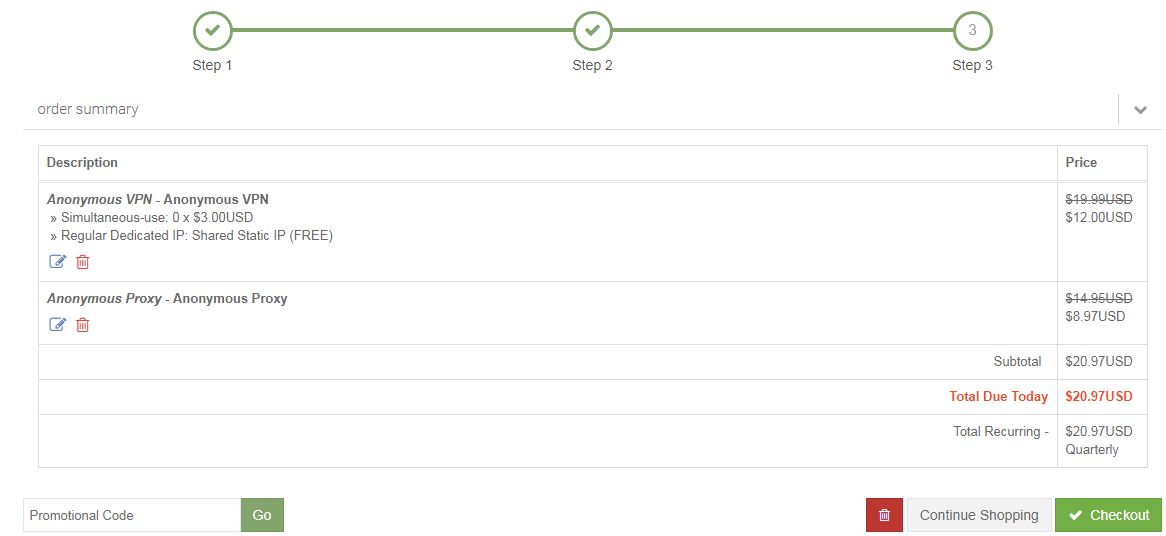Click Continue Shopping
1166x536 pixels.
tap(979, 515)
